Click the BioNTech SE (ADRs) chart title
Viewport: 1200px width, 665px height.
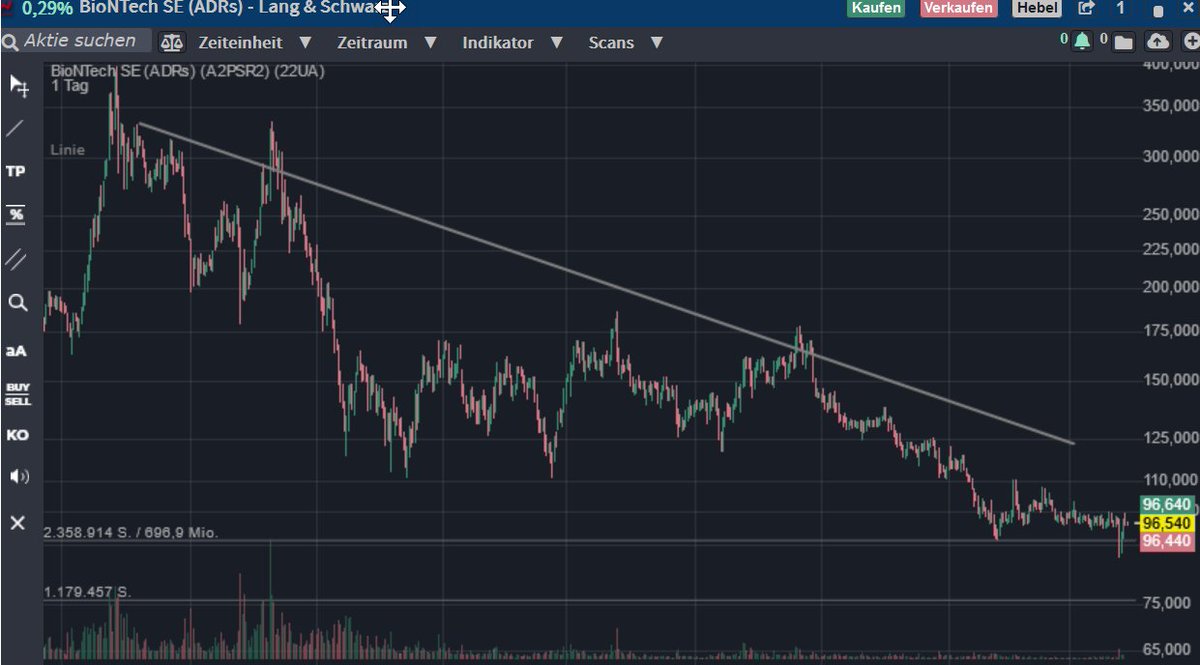[x=187, y=71]
